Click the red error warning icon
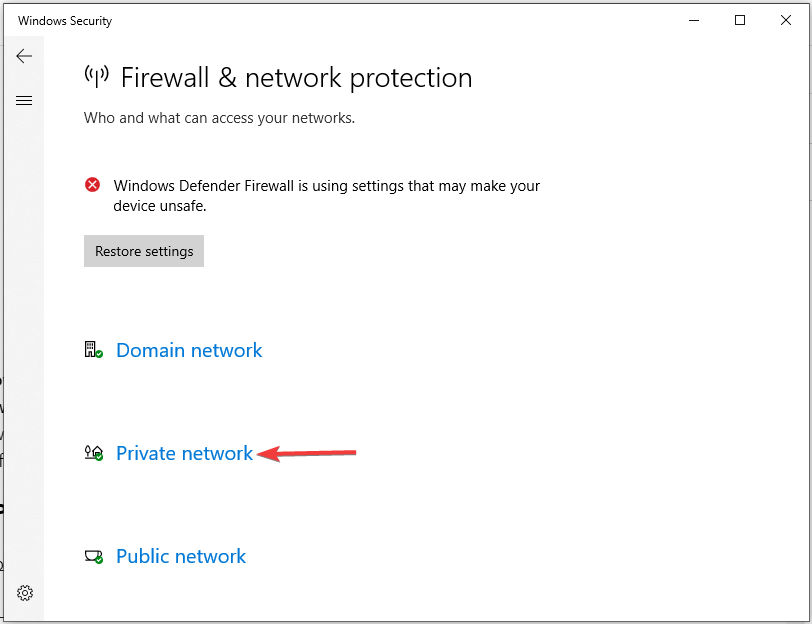The height and width of the screenshot is (624, 812). [92, 184]
